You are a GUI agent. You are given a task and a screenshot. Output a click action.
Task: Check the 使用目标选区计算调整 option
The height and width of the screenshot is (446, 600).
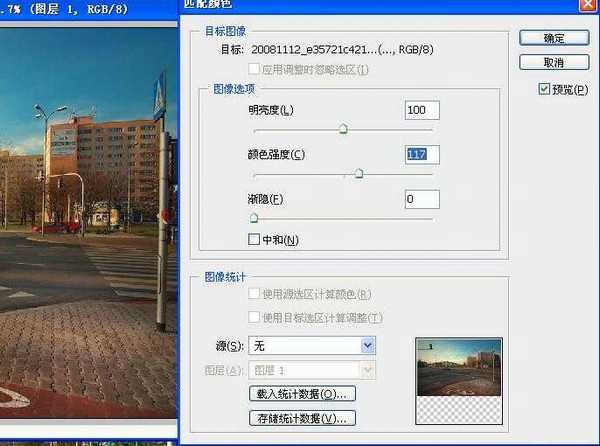254,317
